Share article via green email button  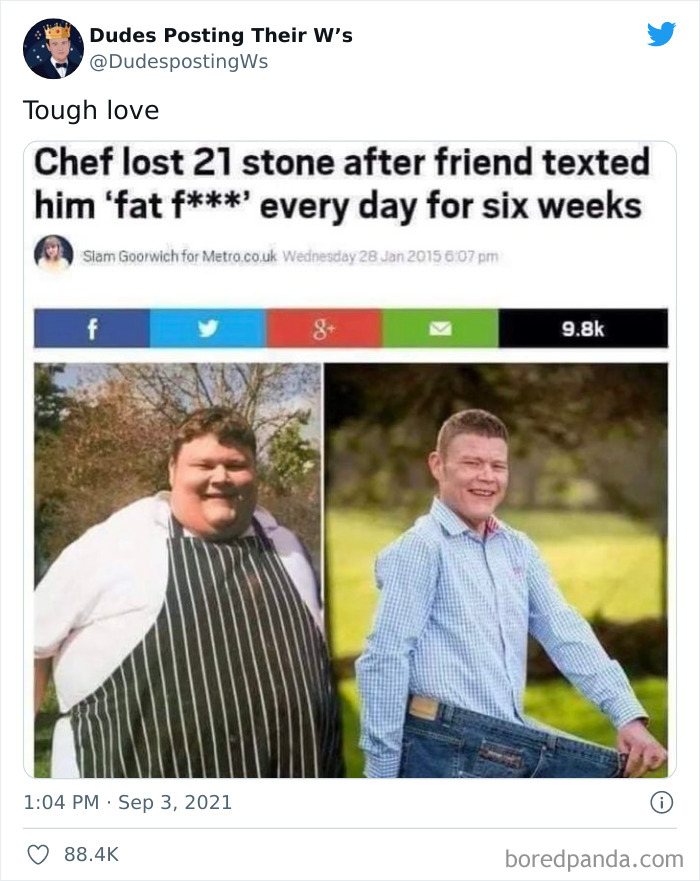440,328
